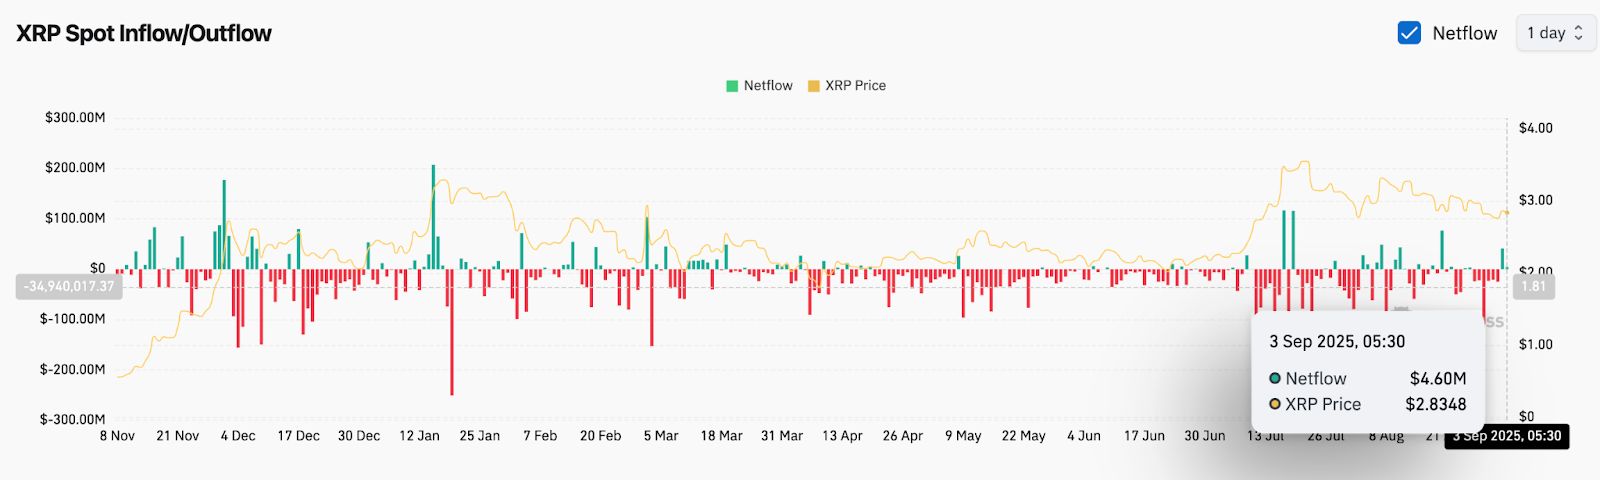
Task: Toggle the XRP Price legend label
Action: (x=855, y=86)
